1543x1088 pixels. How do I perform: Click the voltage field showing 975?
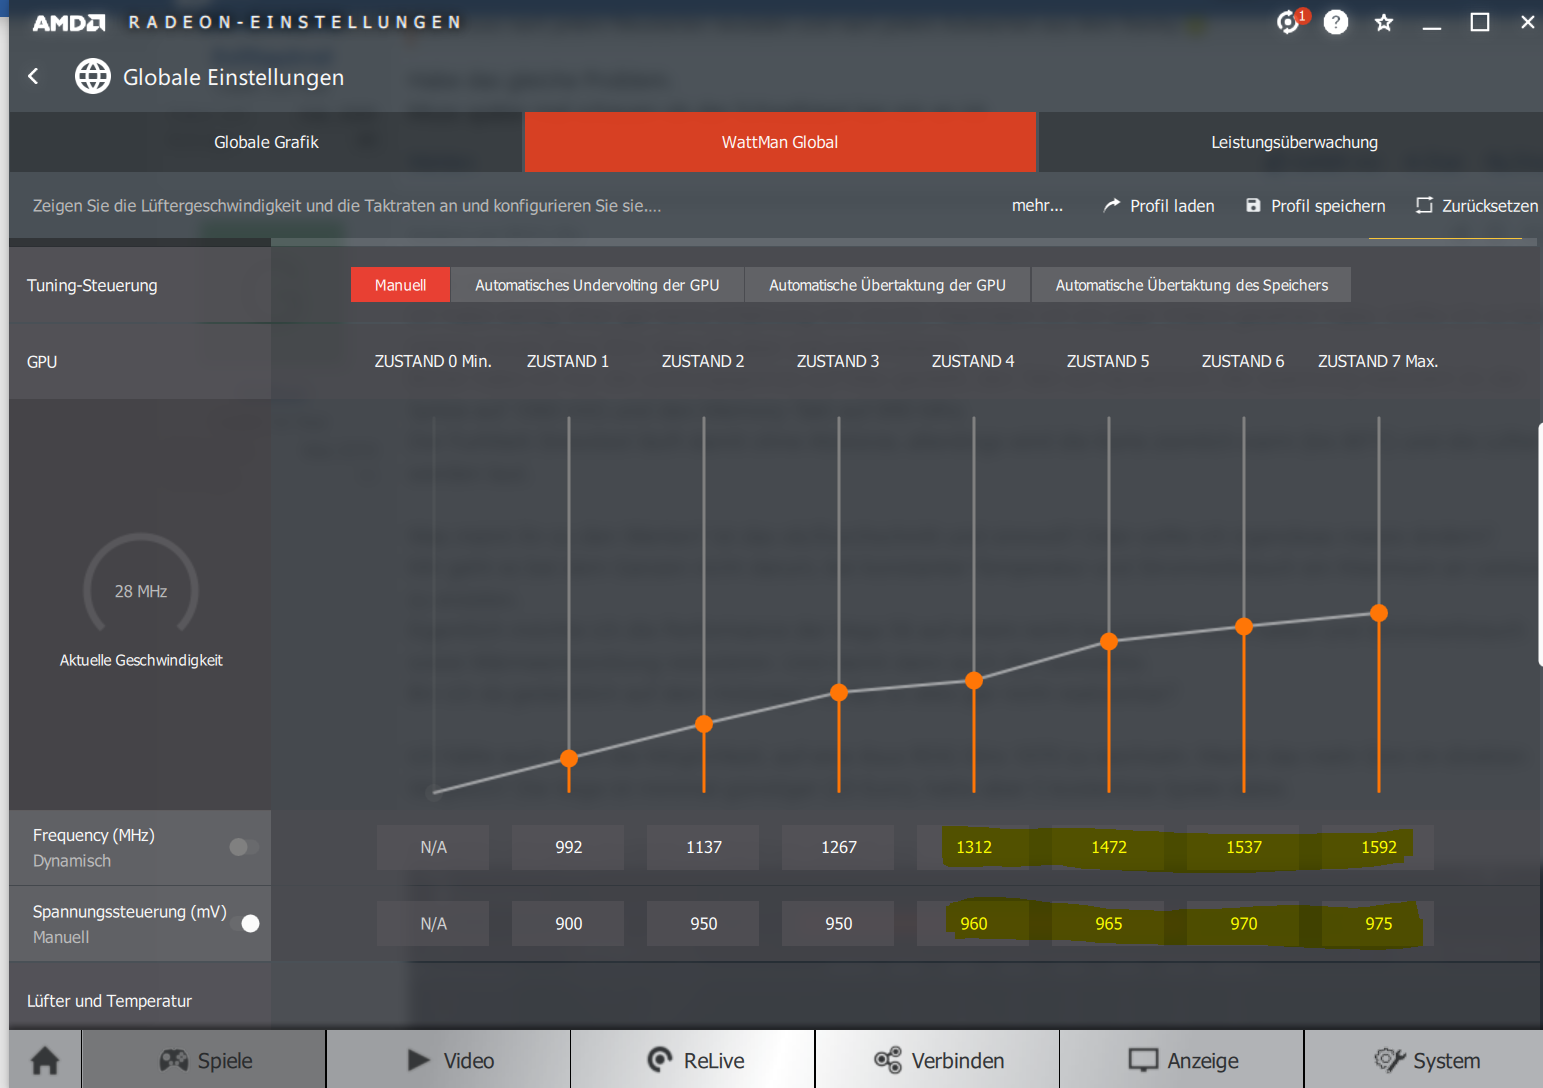(1378, 924)
